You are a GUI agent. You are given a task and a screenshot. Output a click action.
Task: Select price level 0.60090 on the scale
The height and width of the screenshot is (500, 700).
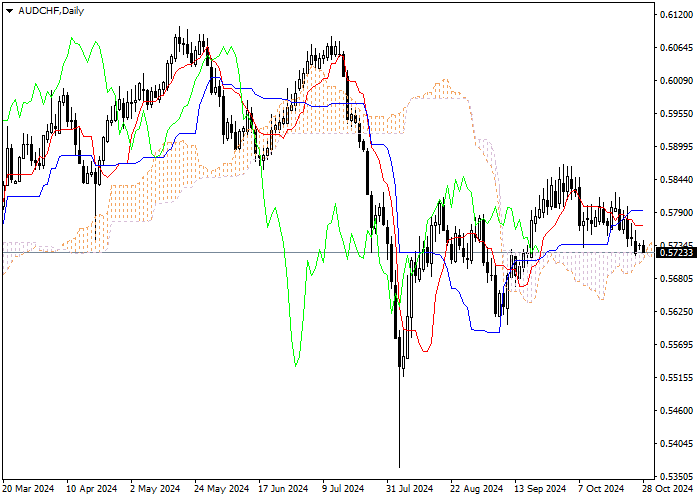[676, 81]
